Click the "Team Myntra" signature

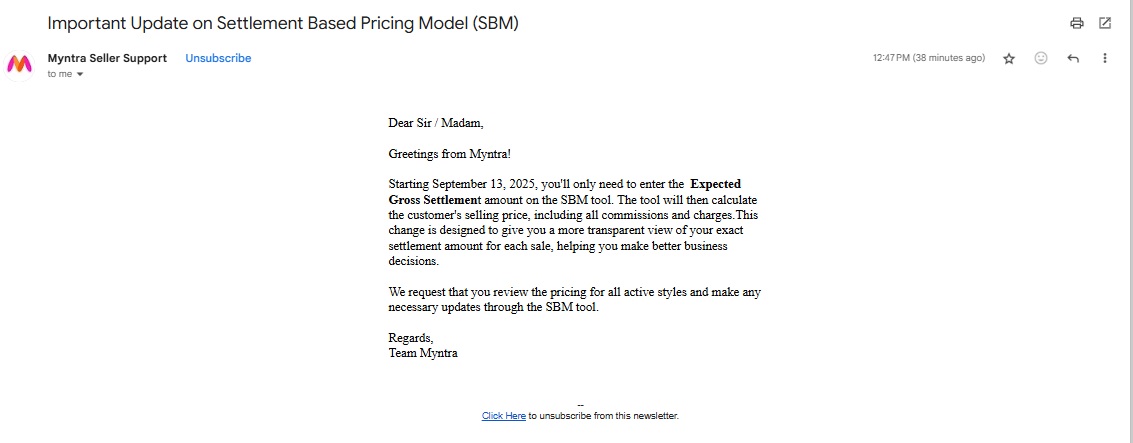[423, 353]
